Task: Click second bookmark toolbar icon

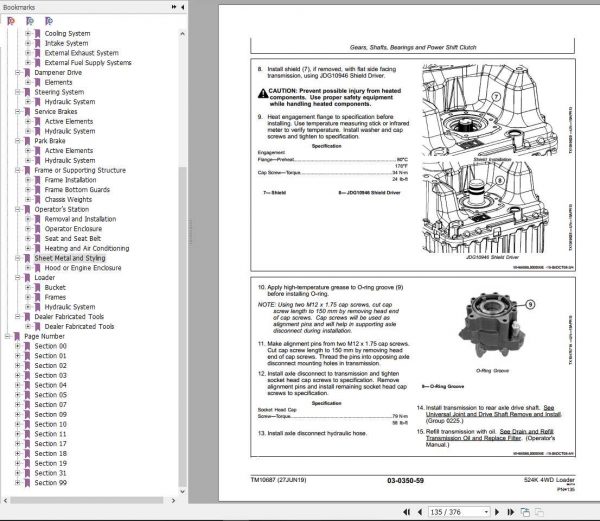Action: point(30,21)
